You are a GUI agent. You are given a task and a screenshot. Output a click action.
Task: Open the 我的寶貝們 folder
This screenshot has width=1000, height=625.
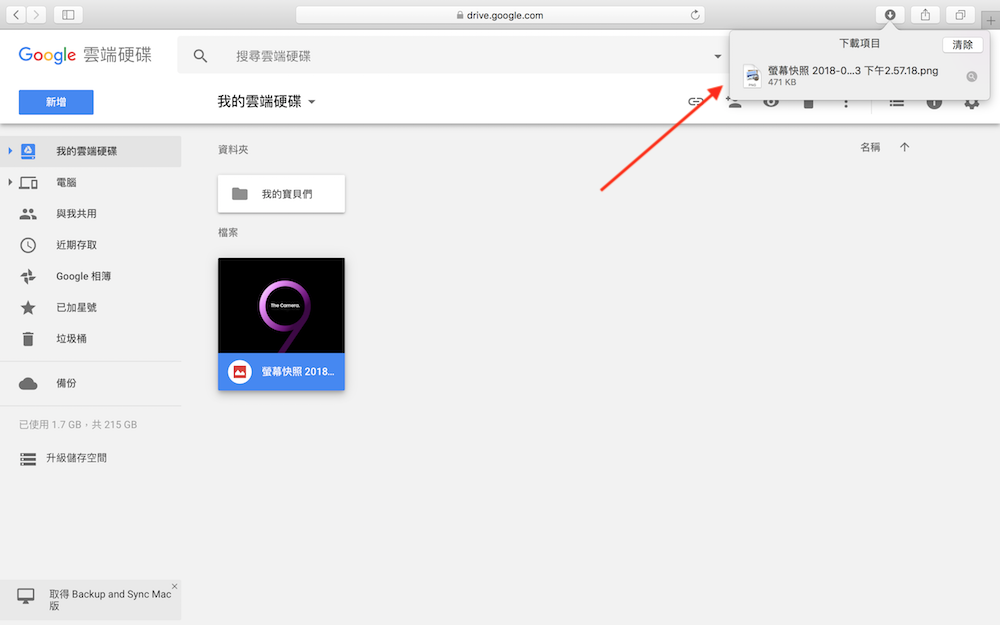click(x=281, y=194)
